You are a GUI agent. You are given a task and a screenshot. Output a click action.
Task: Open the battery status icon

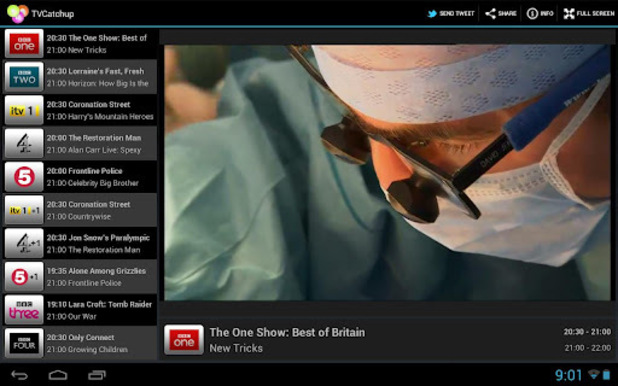(606, 375)
